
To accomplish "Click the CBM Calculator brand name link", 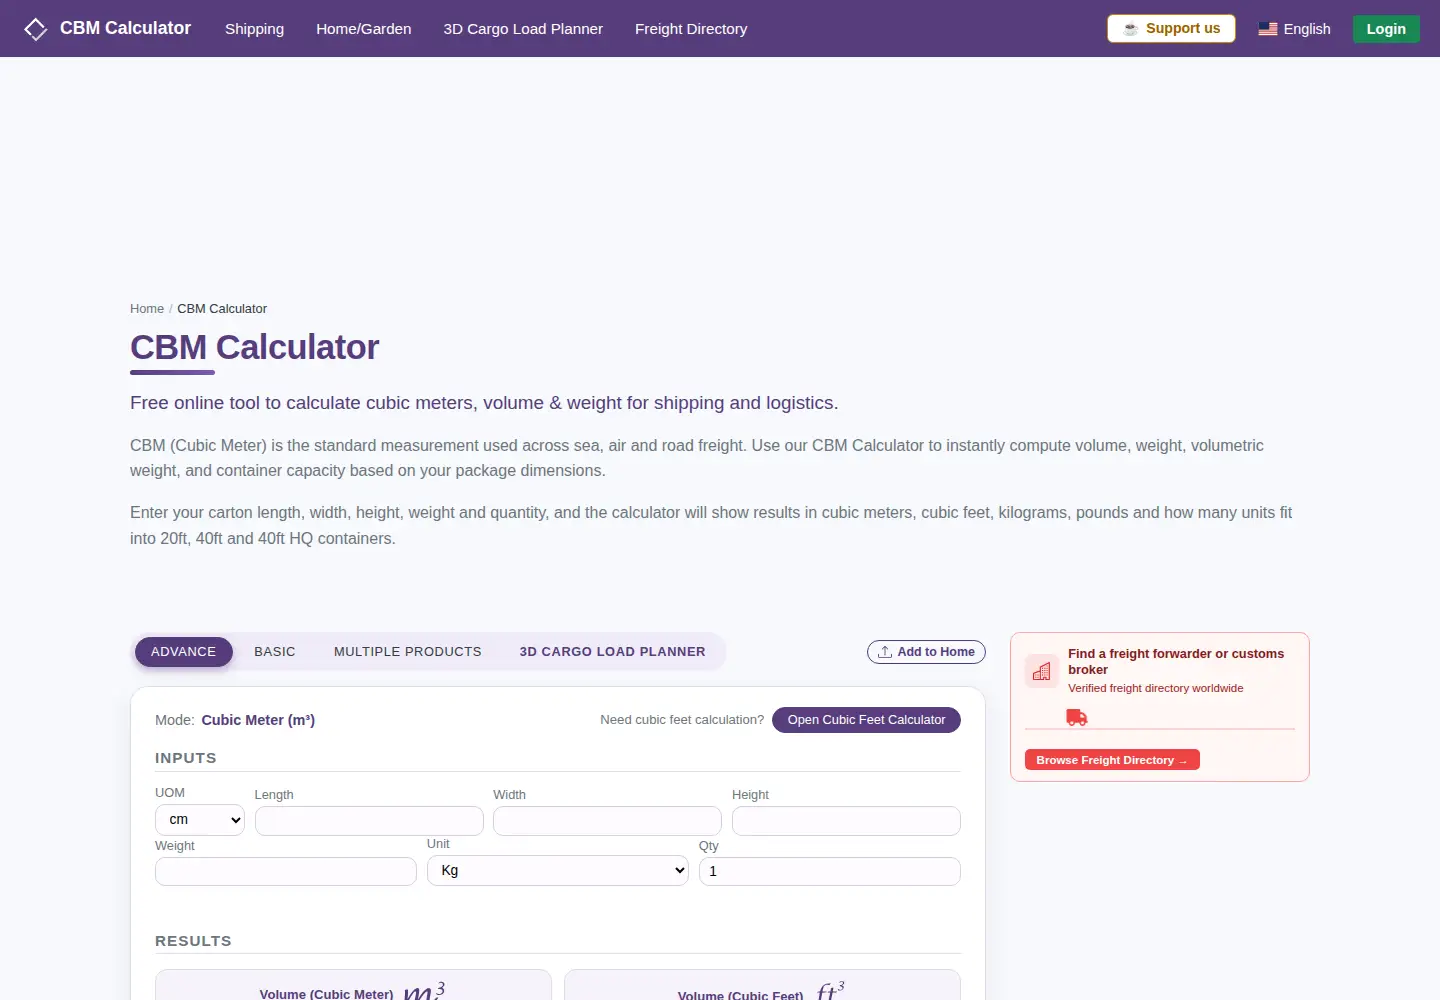I will tap(126, 28).
